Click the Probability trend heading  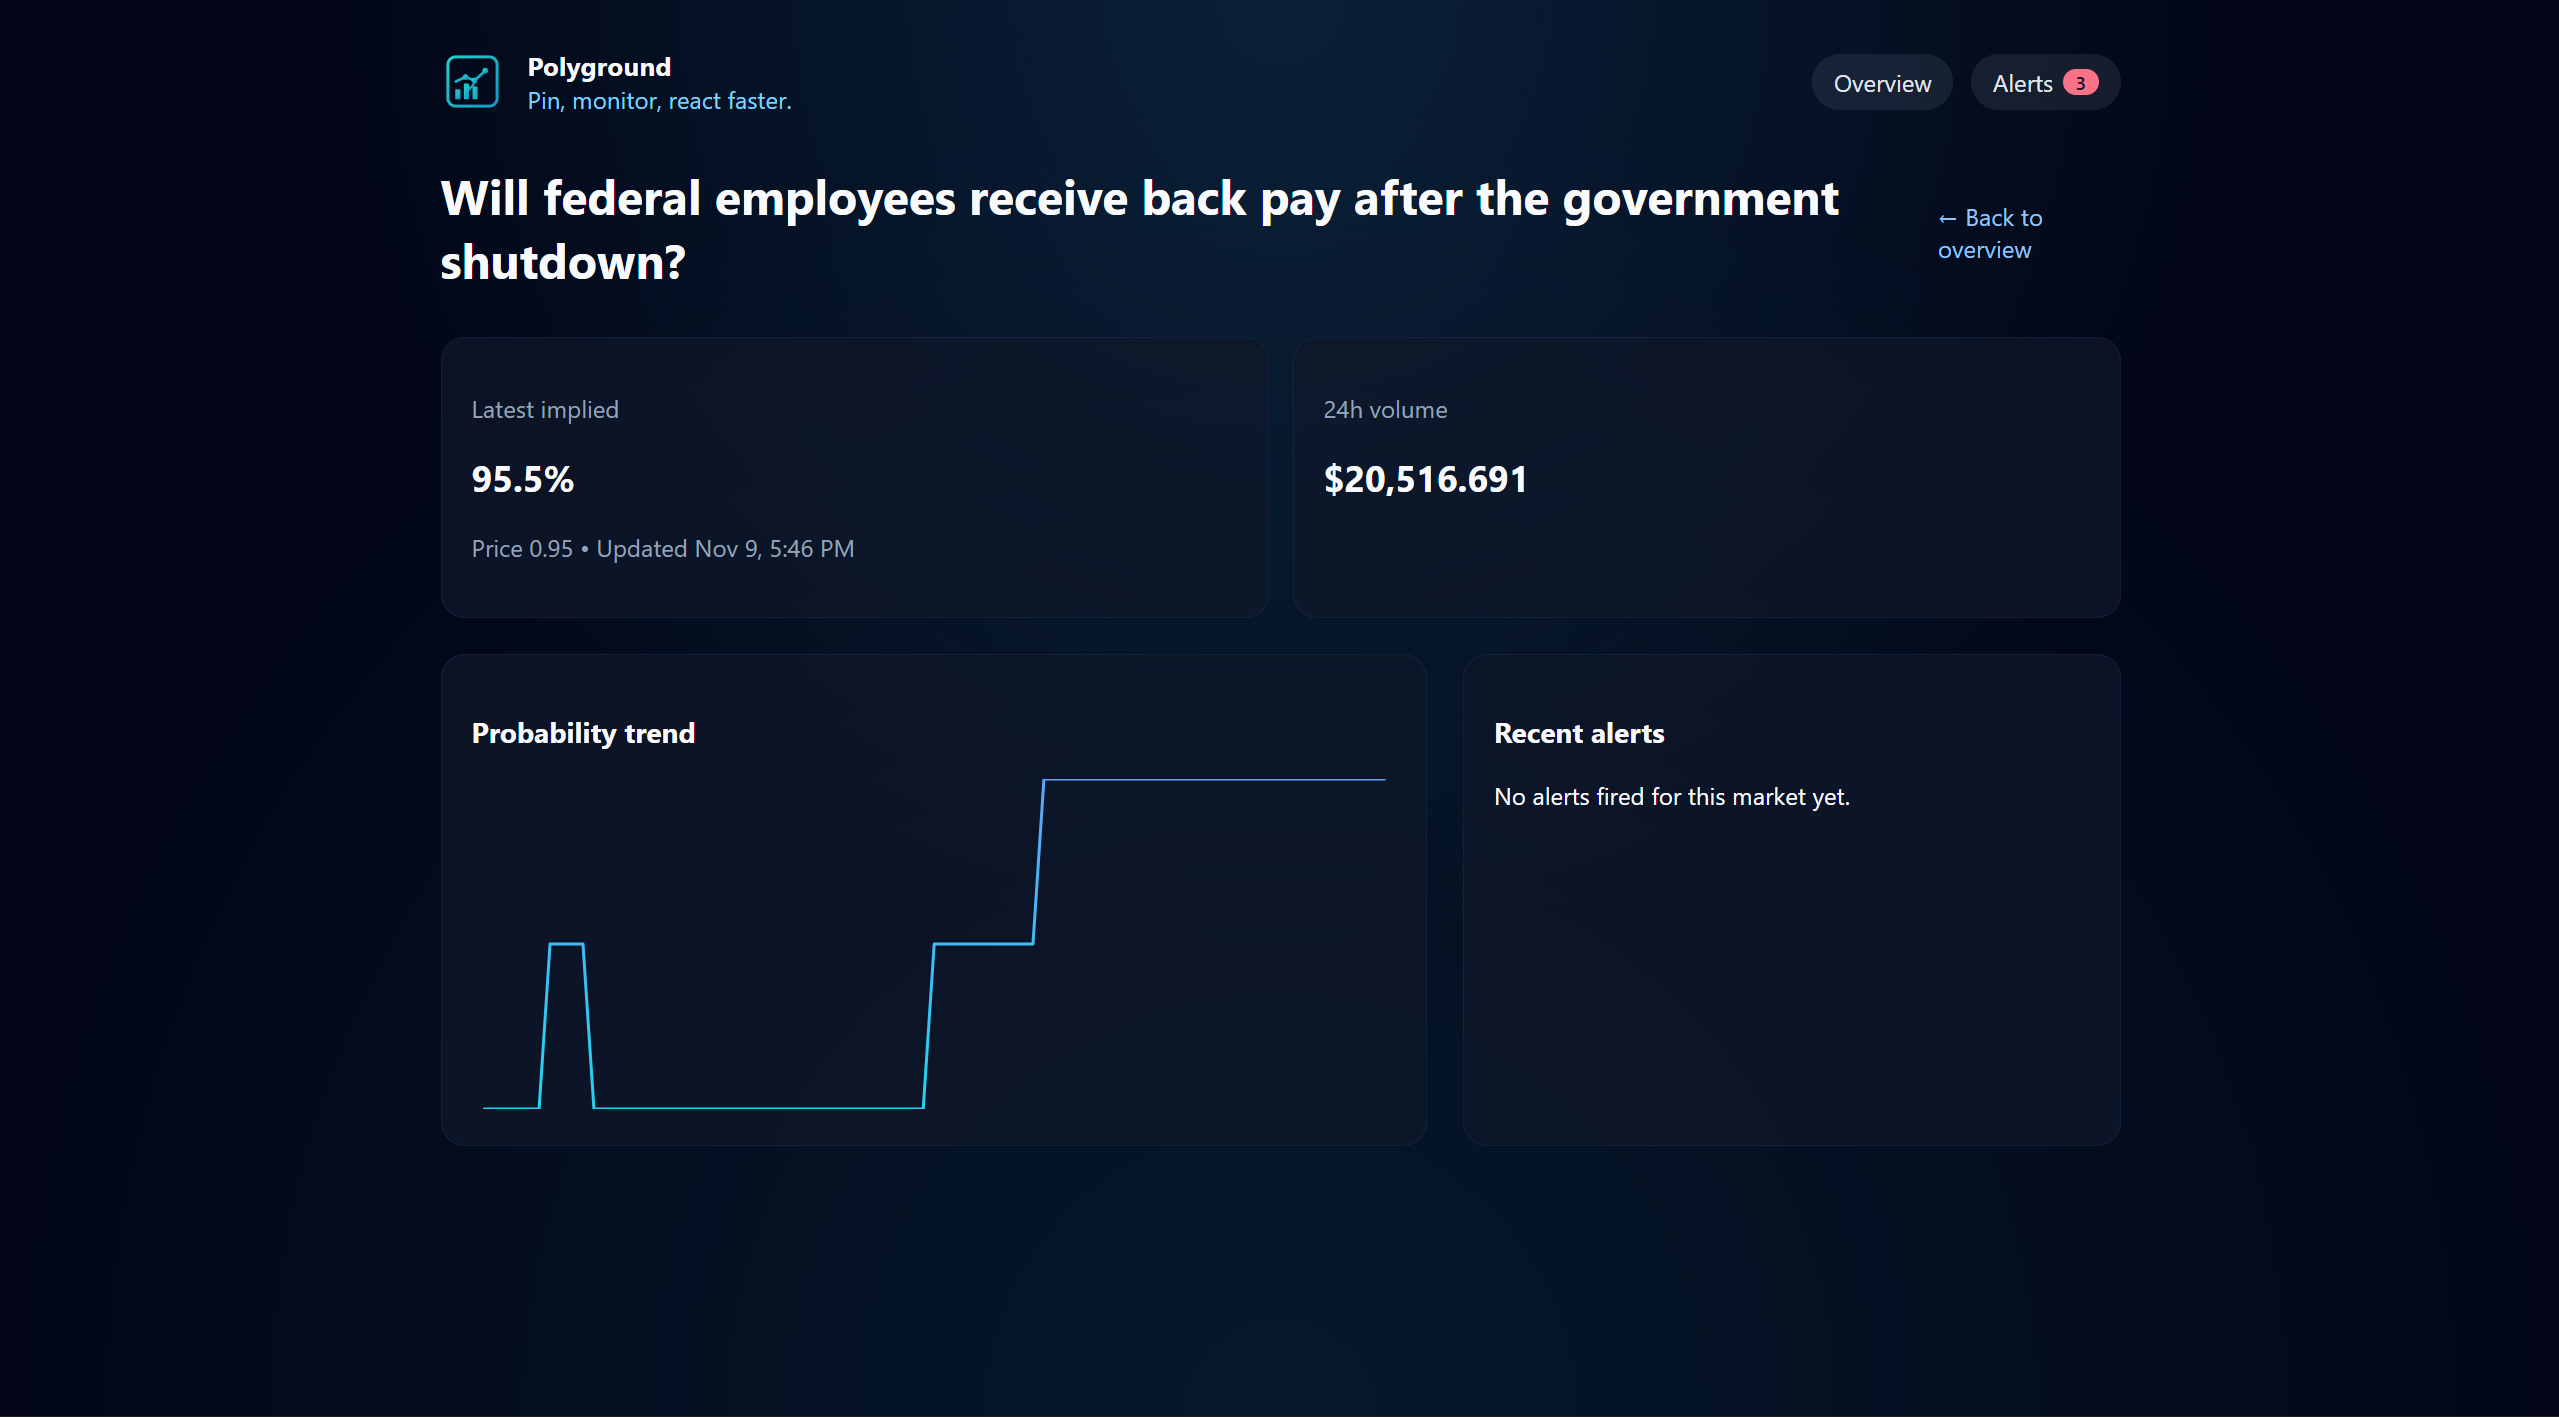tap(583, 733)
